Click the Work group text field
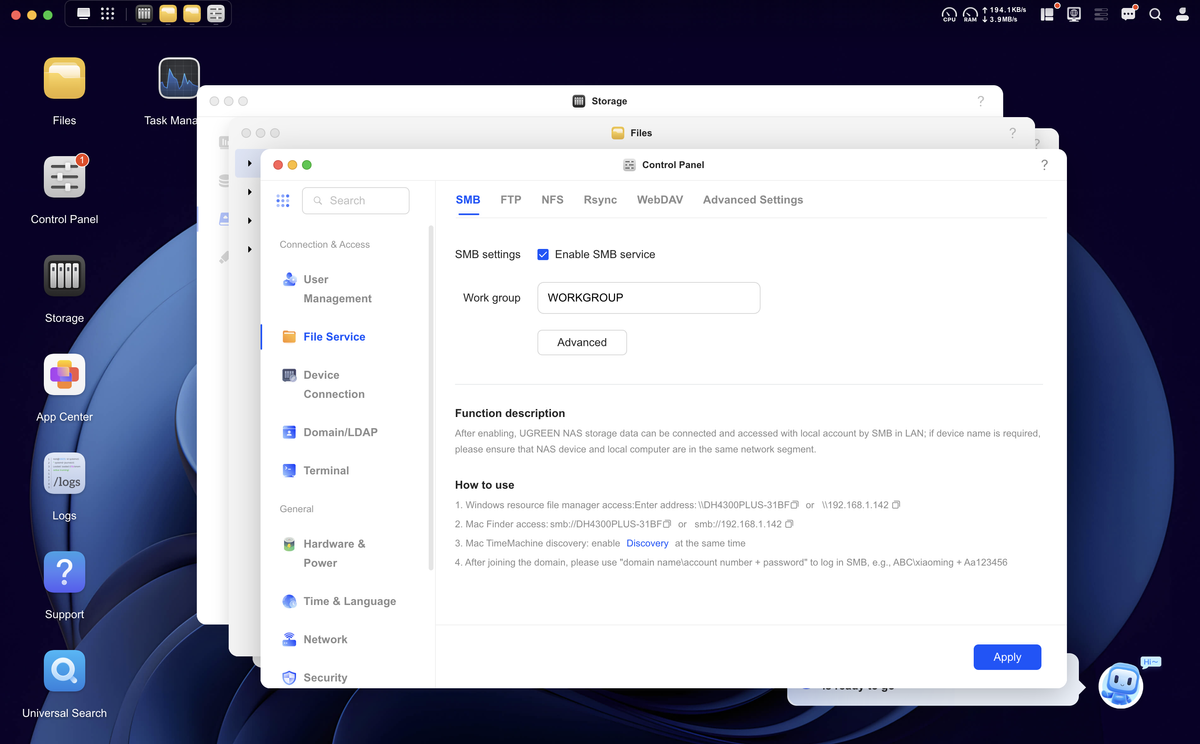1200x744 pixels. pos(649,298)
